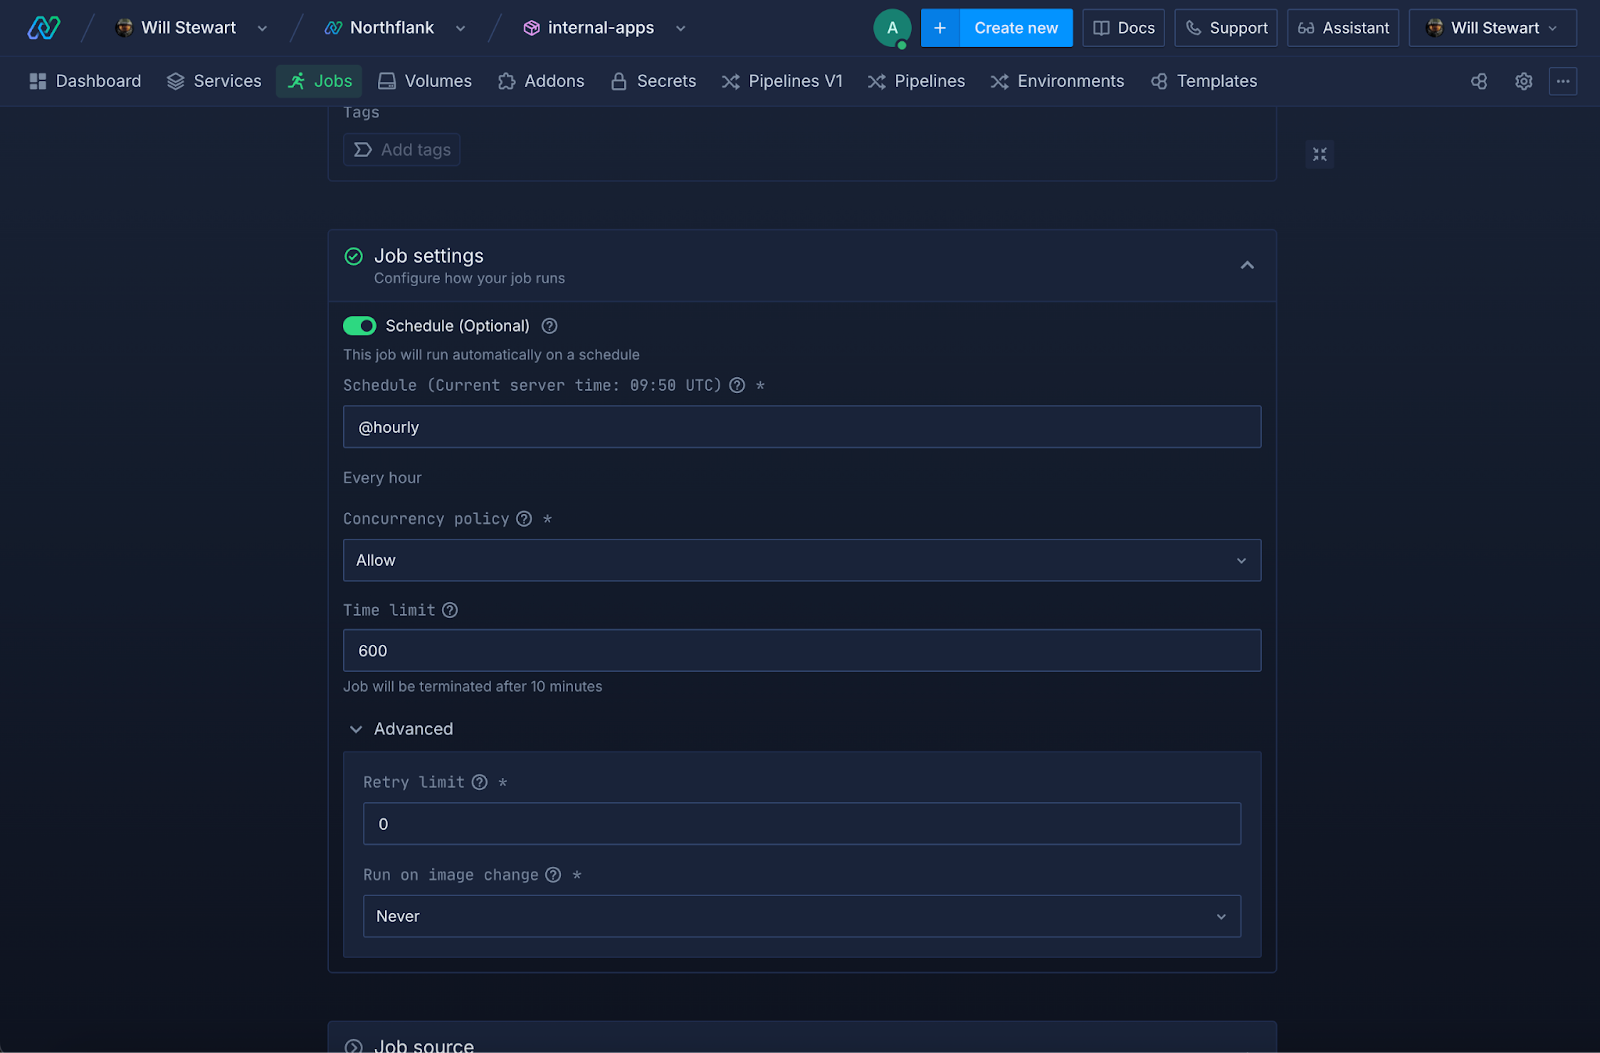This screenshot has width=1600, height=1053.
Task: Click the Time limit input field
Action: tap(801, 651)
